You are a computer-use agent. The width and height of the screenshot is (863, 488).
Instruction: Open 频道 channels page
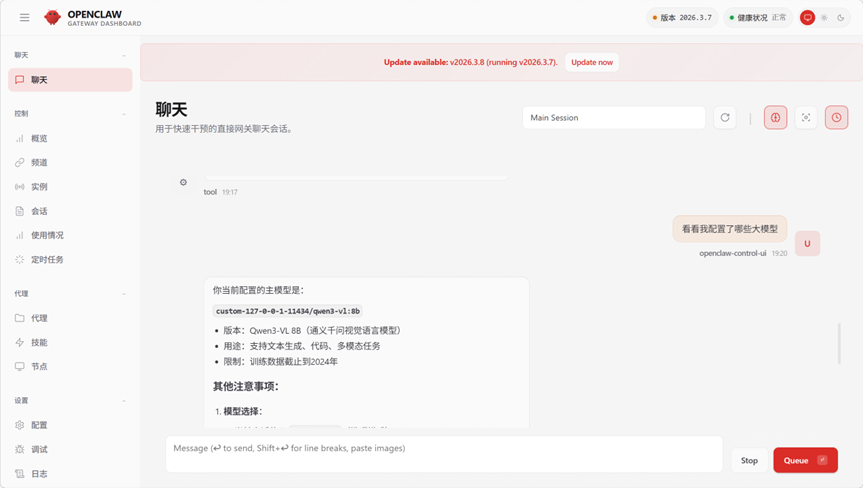click(x=70, y=162)
